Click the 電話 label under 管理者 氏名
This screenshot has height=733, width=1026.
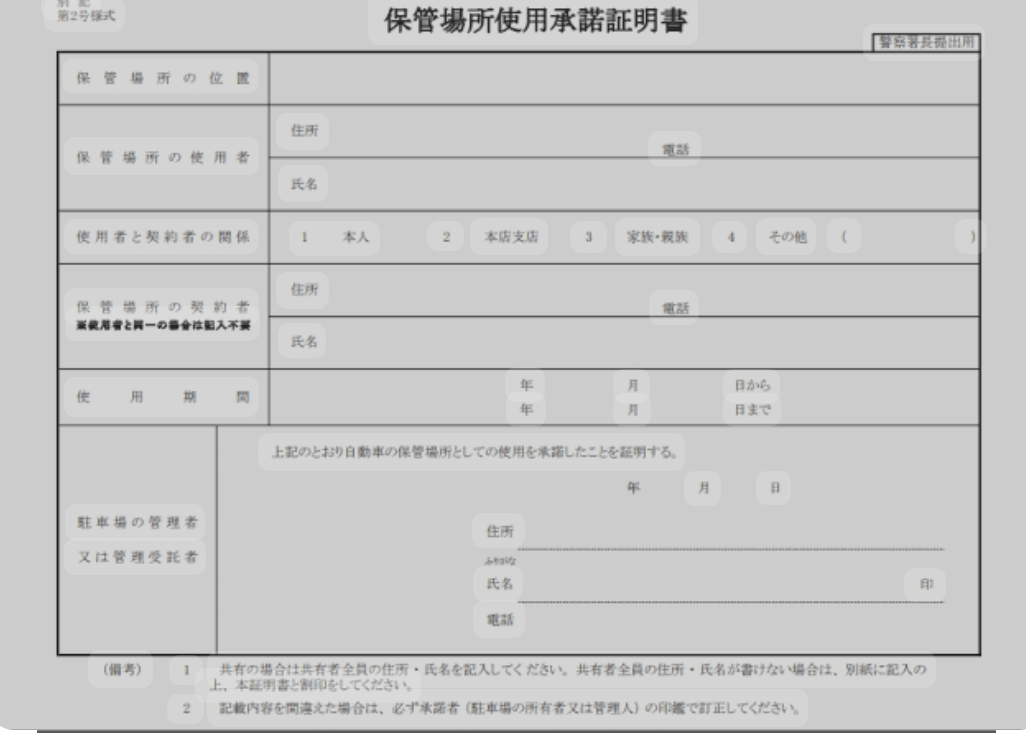pyautogui.click(x=499, y=619)
